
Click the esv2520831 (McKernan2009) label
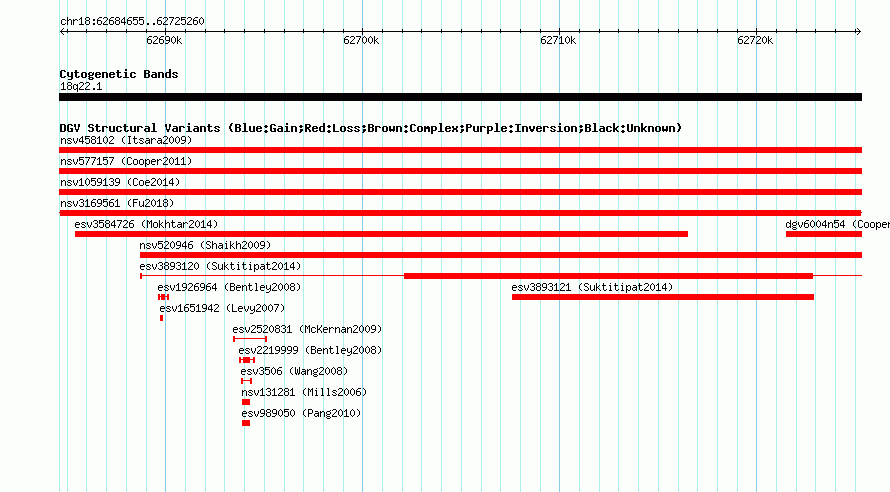[307, 329]
